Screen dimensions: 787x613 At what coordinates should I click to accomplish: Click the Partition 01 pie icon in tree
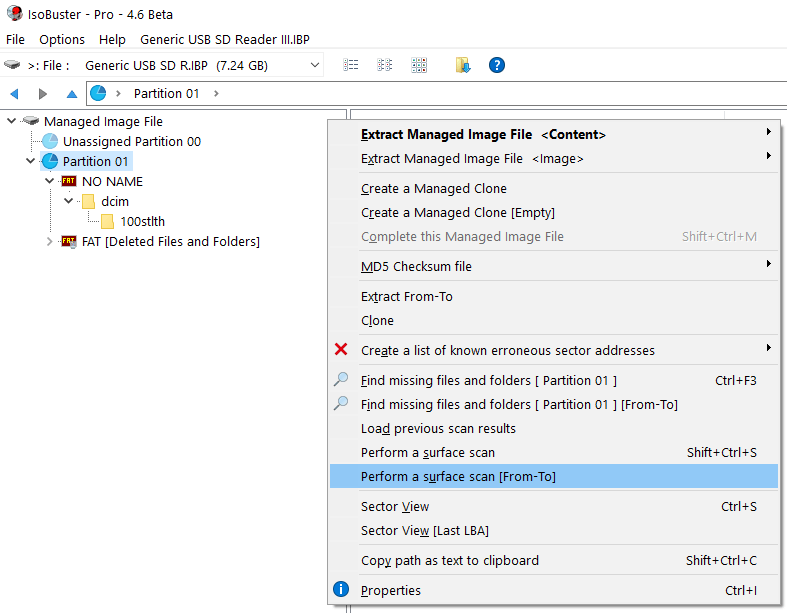coord(50,161)
